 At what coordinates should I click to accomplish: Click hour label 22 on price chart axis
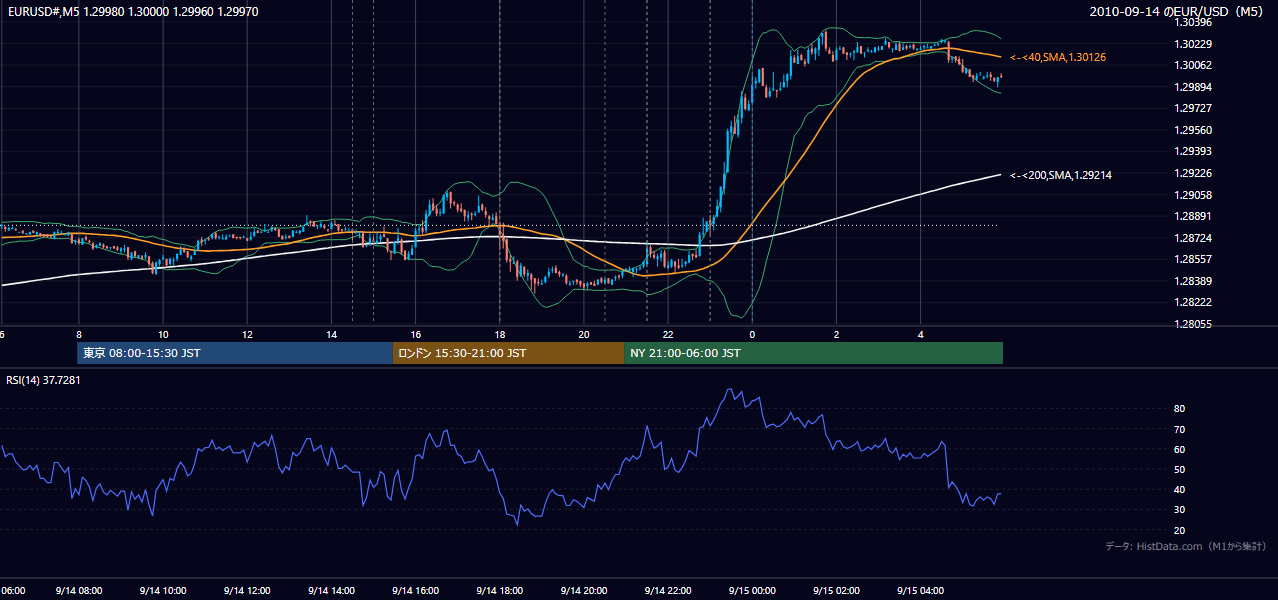pos(668,335)
